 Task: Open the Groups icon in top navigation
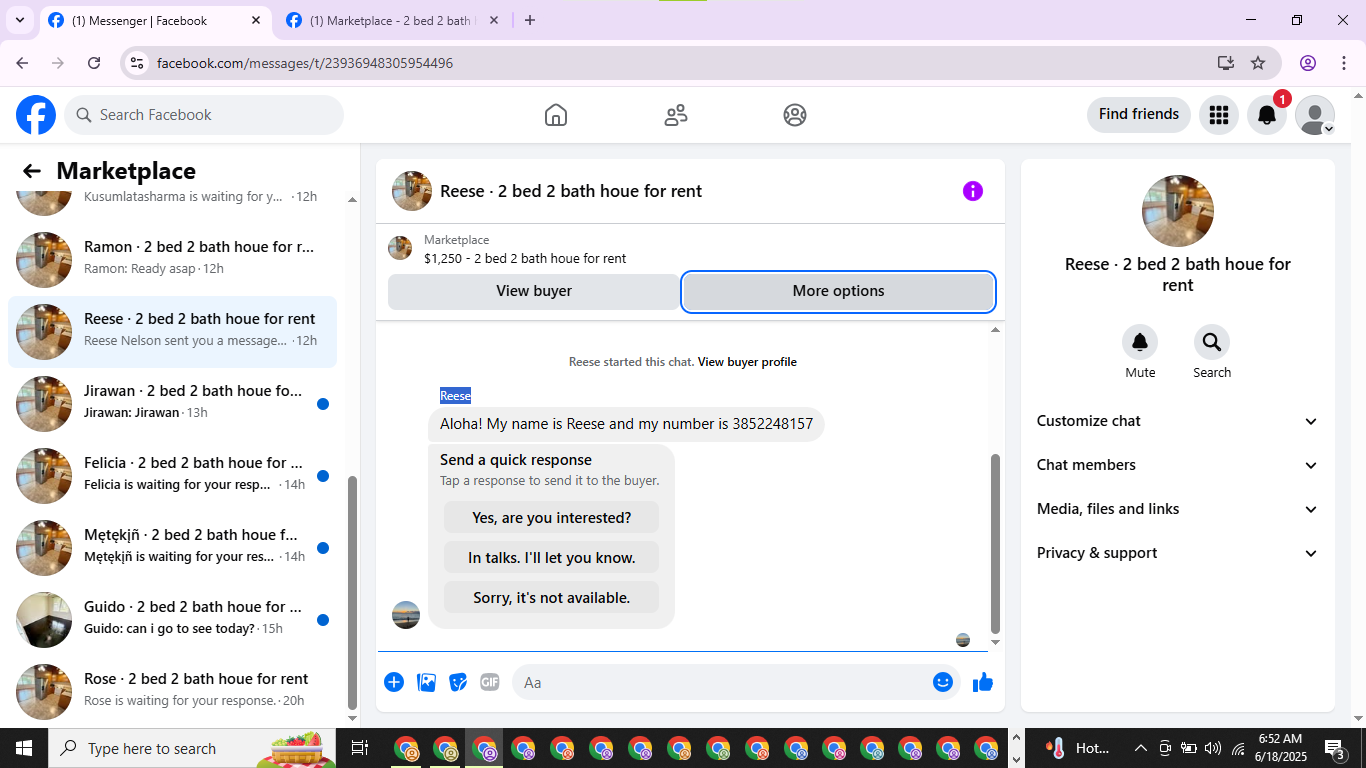point(795,115)
